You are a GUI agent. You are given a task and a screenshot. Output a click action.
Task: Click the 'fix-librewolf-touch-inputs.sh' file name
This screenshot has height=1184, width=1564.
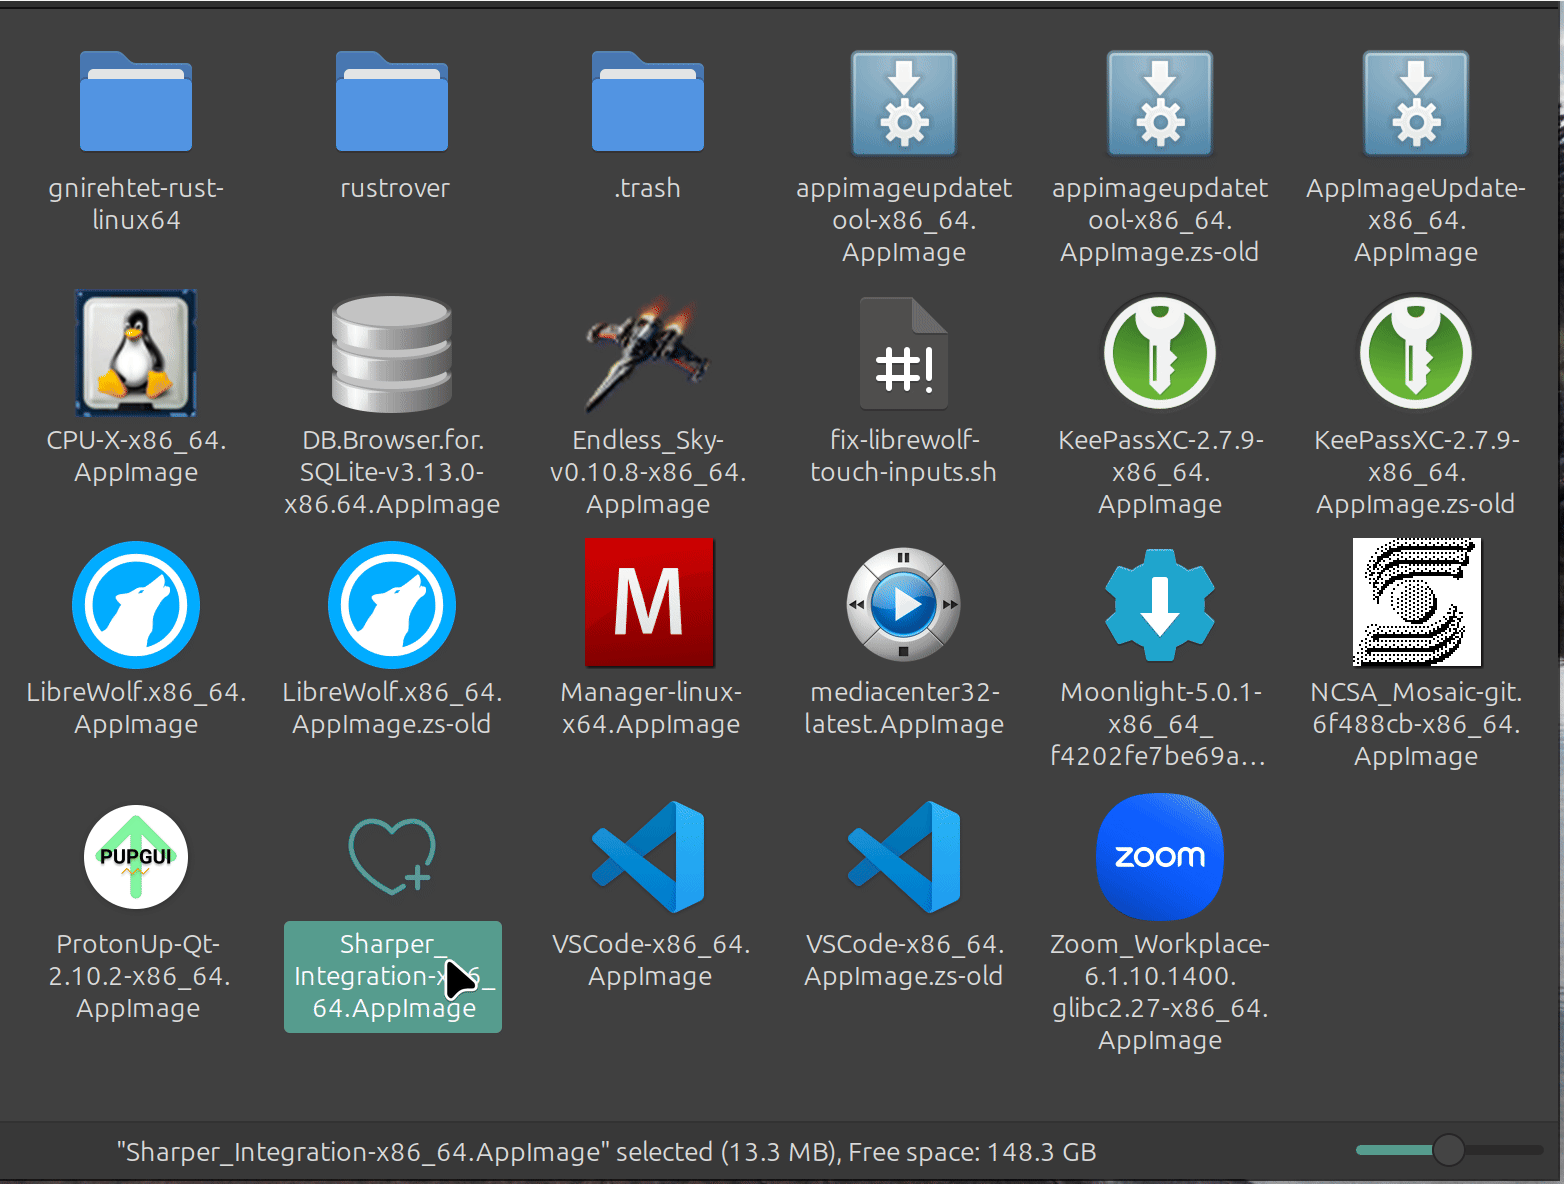[x=904, y=456]
